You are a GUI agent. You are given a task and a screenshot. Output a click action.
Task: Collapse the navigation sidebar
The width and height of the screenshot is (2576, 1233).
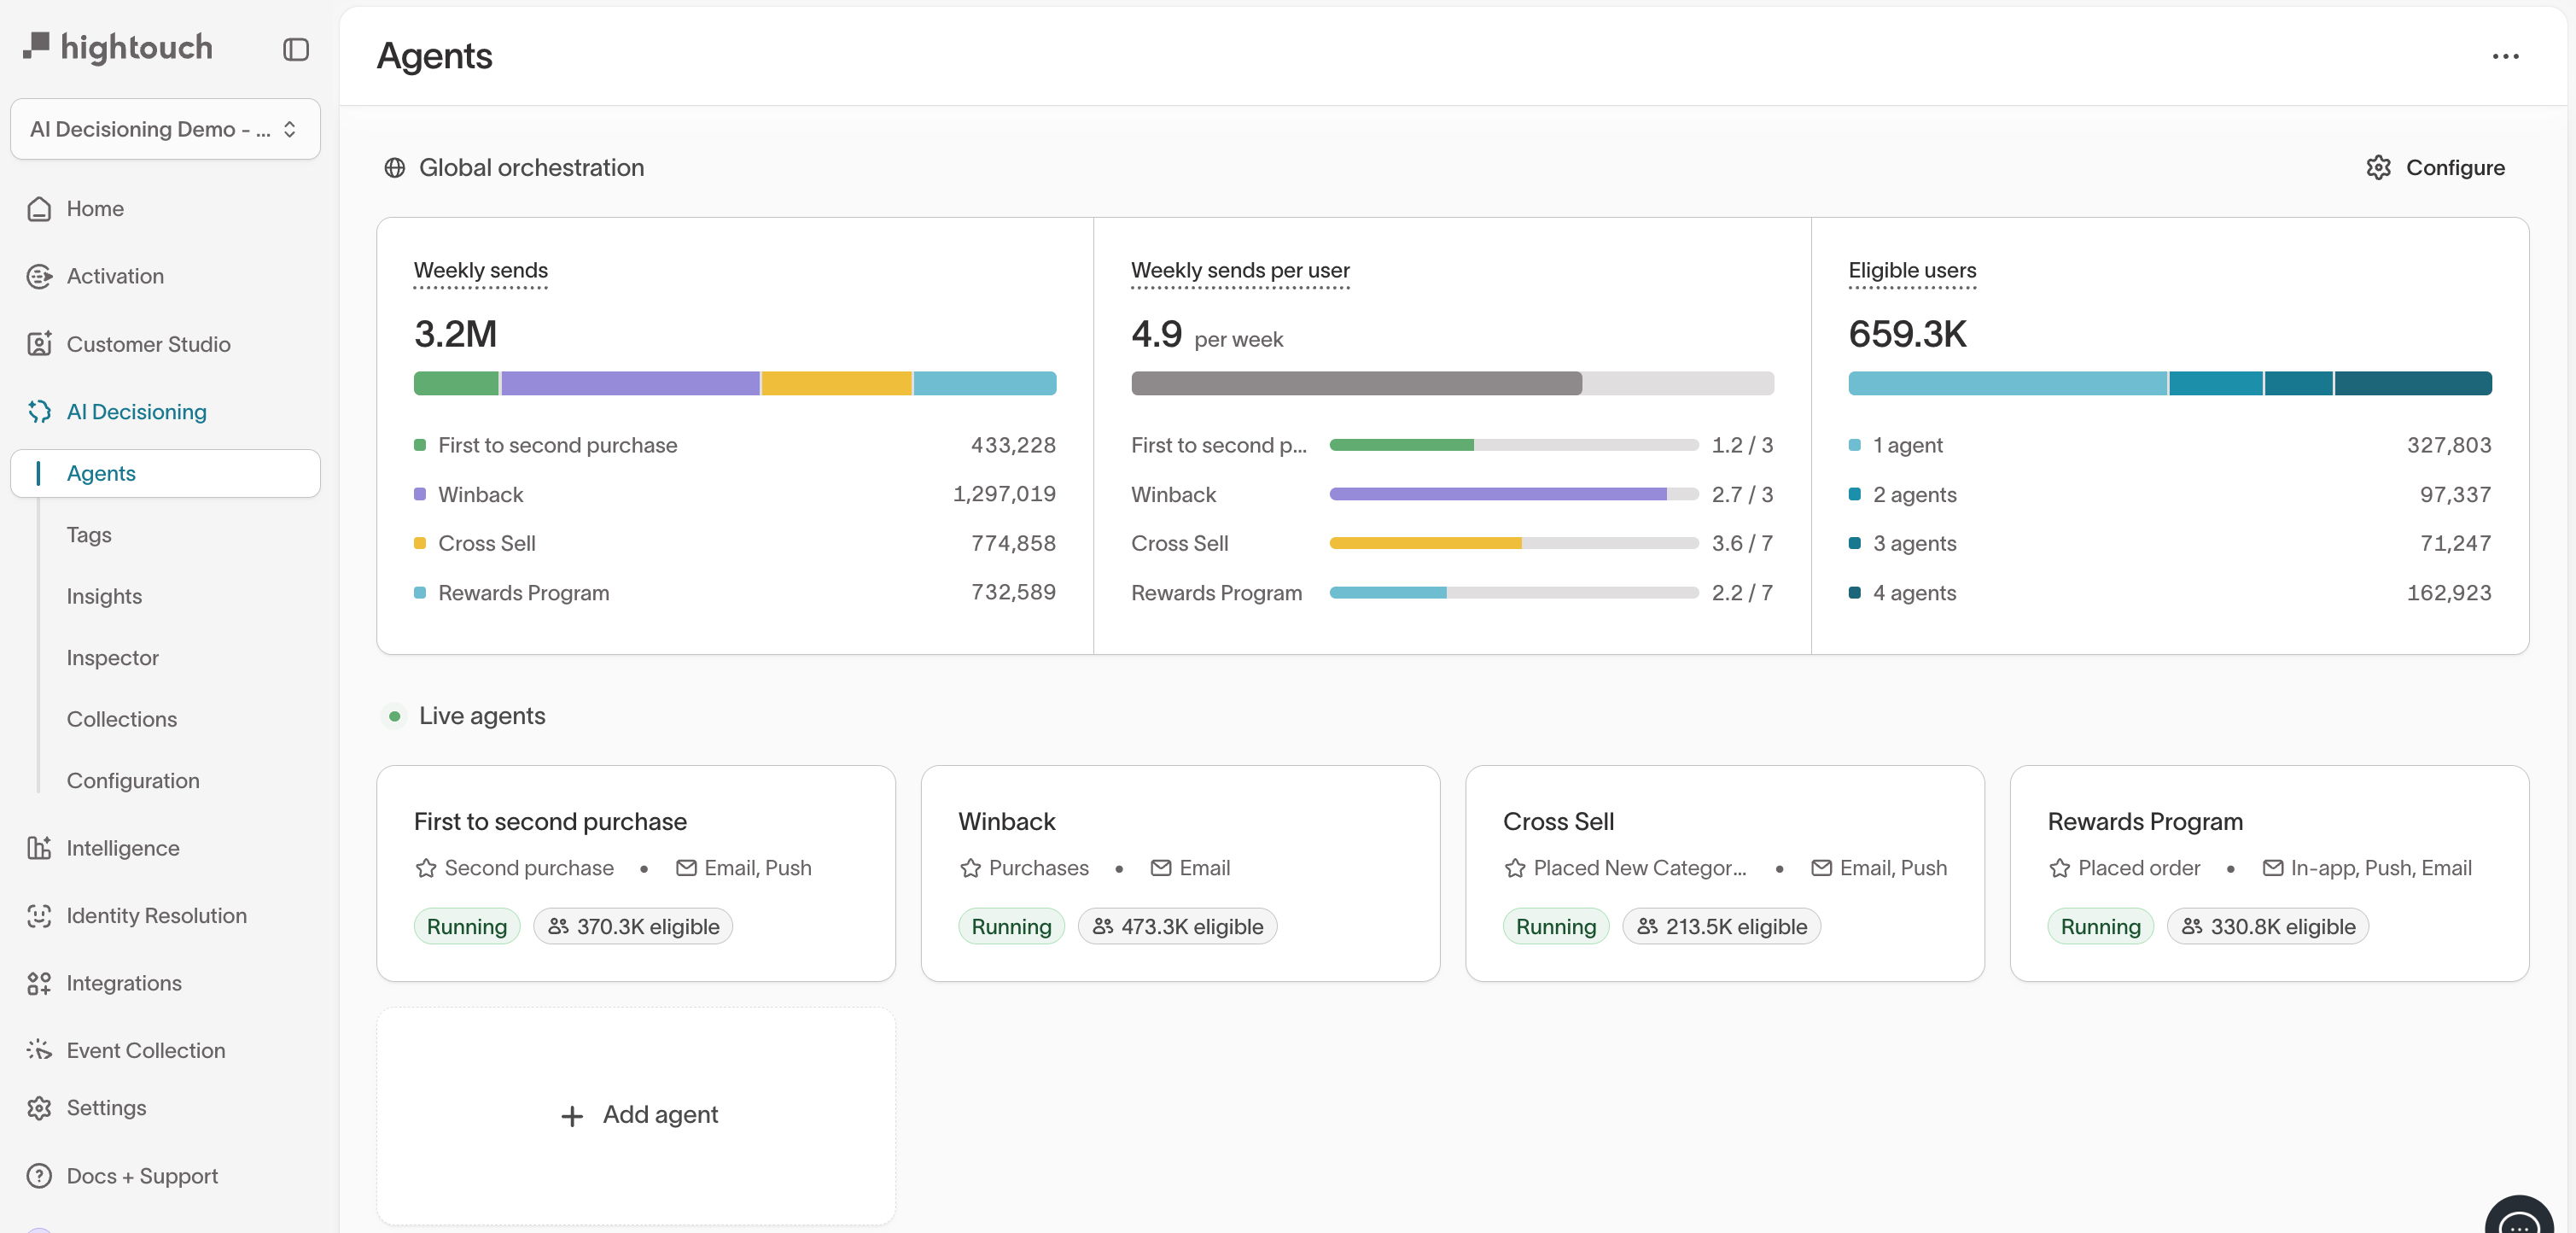[x=295, y=49]
